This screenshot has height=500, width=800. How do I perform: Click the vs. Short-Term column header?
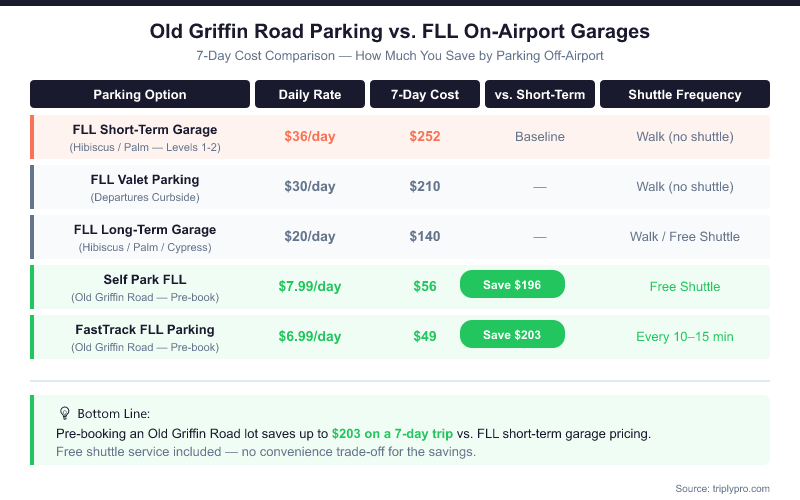coord(540,95)
